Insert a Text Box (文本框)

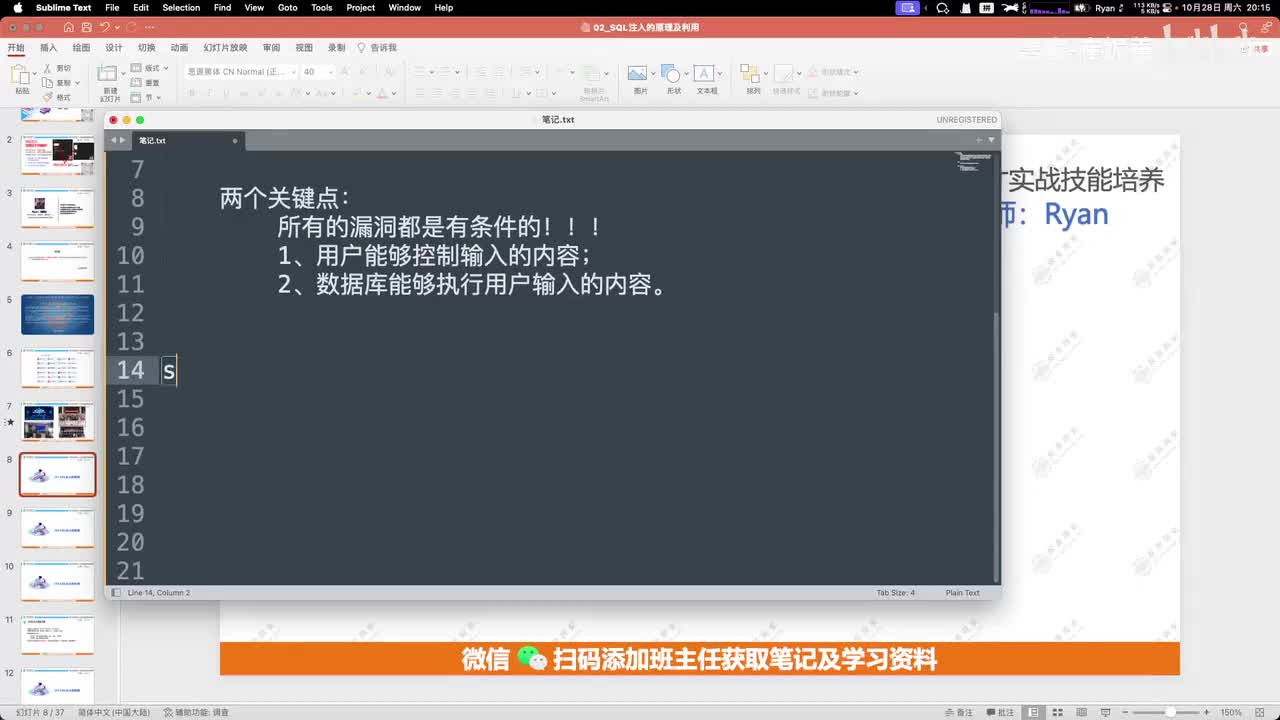point(705,73)
